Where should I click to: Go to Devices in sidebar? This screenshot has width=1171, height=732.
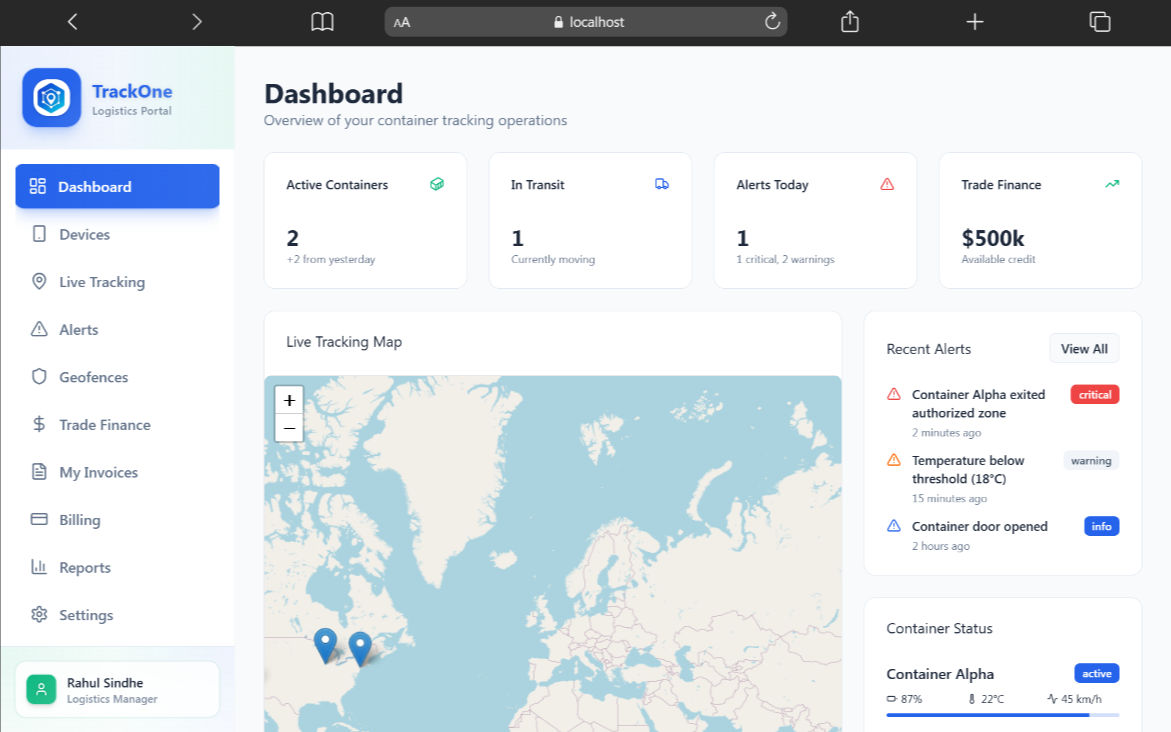pyautogui.click(x=84, y=234)
